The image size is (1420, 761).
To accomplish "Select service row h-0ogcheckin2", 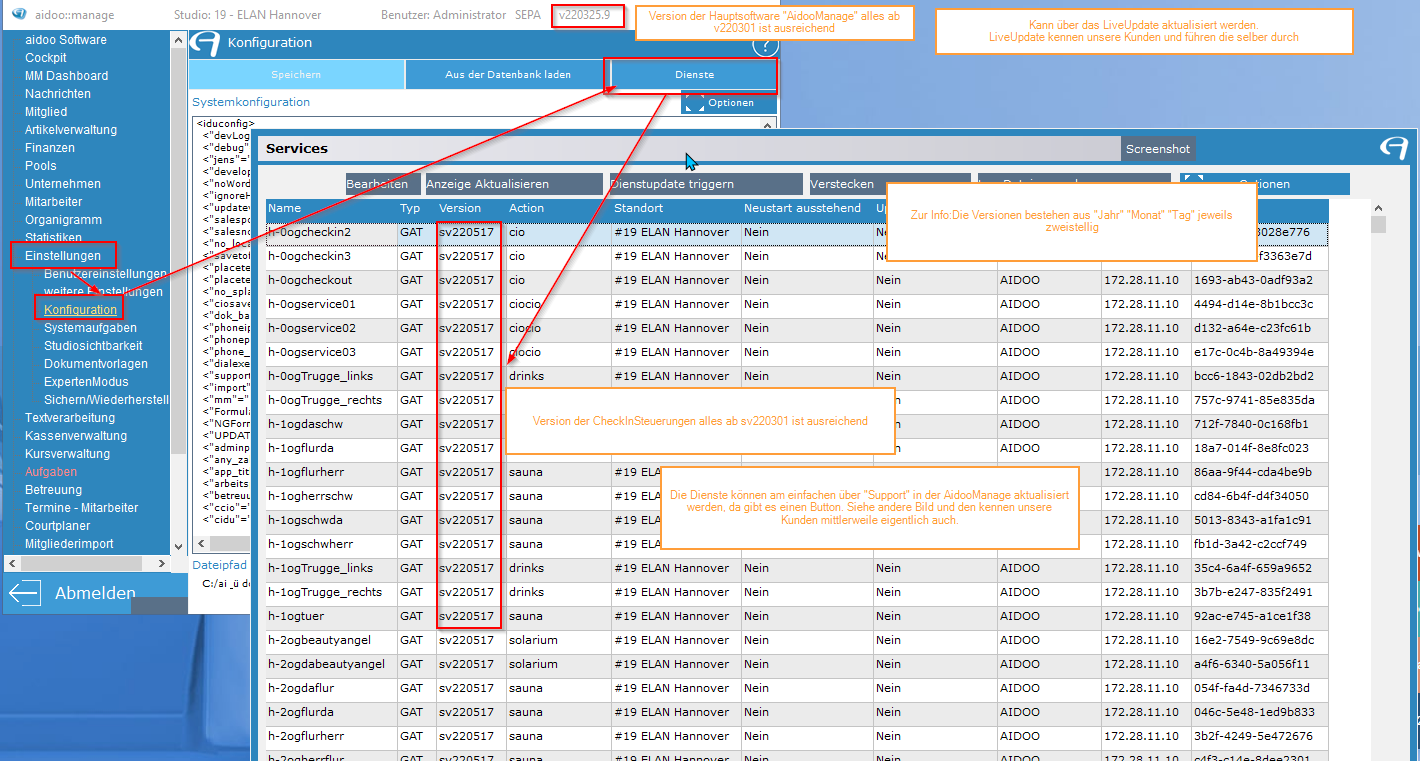I will (797, 232).
